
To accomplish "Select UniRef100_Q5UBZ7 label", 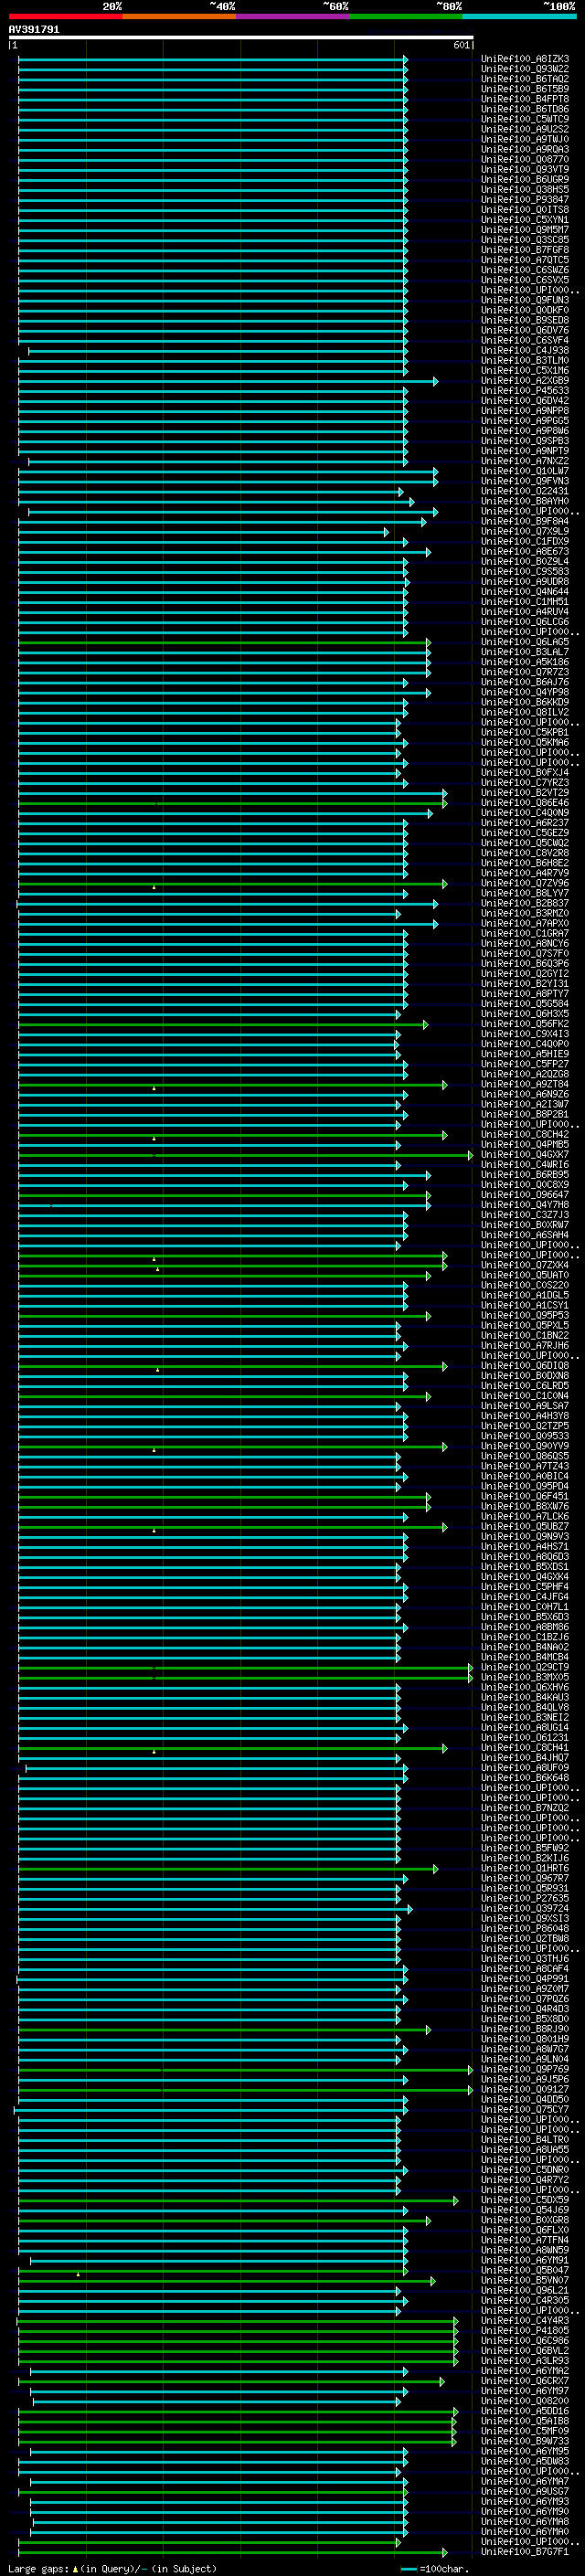I will 524,1527.
